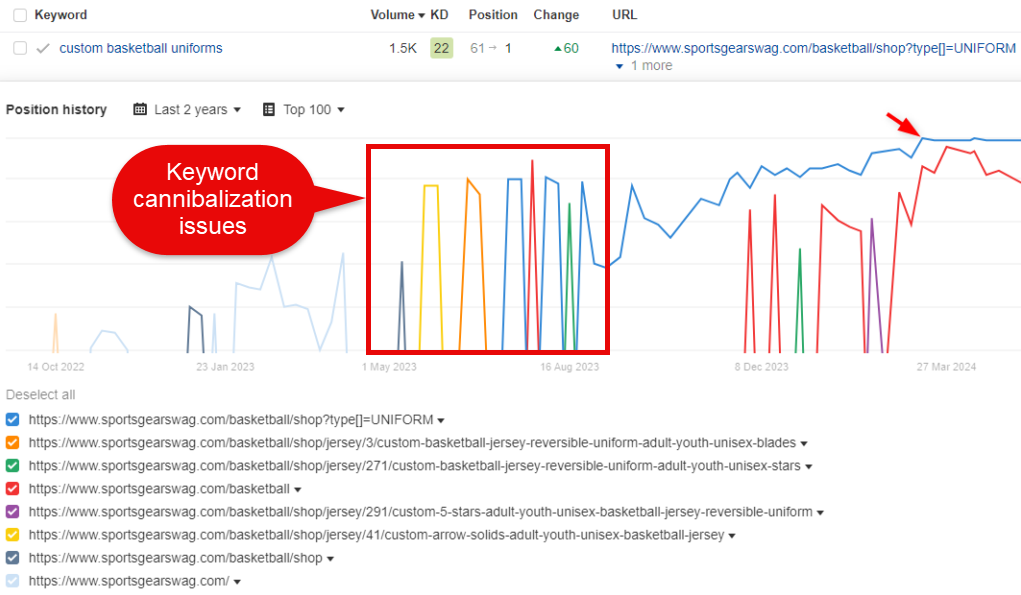Click legend URL ending unisex-stars
This screenshot has width=1021, height=595.
coord(415,466)
